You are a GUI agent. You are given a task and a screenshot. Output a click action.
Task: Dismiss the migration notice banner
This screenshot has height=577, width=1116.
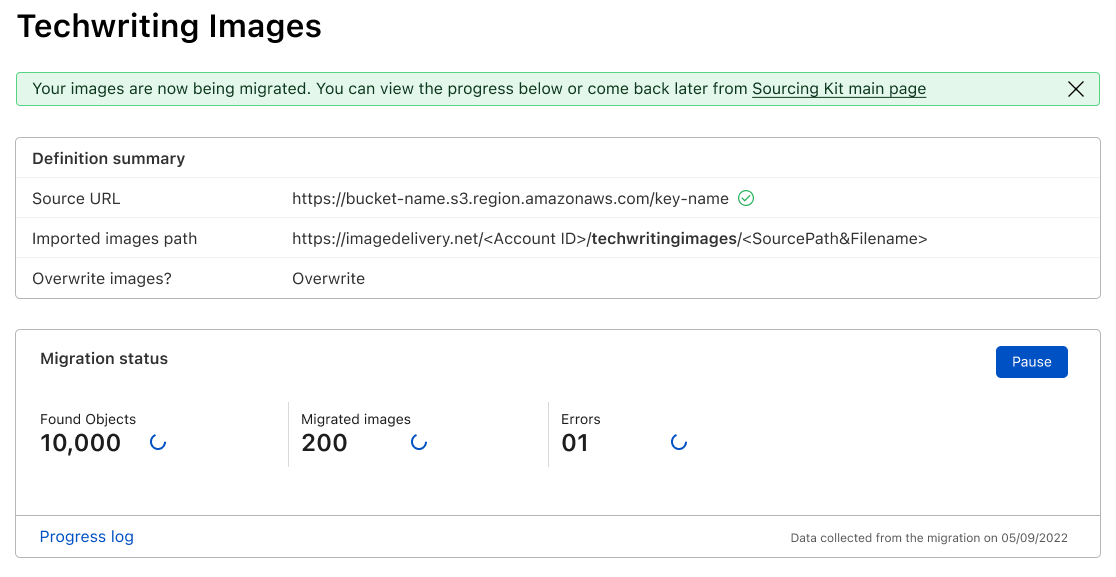(1075, 89)
